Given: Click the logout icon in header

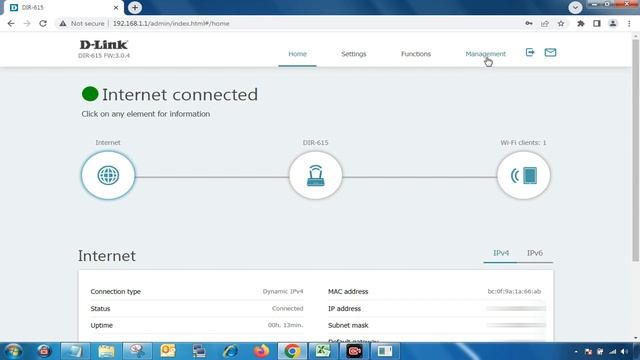Looking at the screenshot, I should tap(530, 52).
